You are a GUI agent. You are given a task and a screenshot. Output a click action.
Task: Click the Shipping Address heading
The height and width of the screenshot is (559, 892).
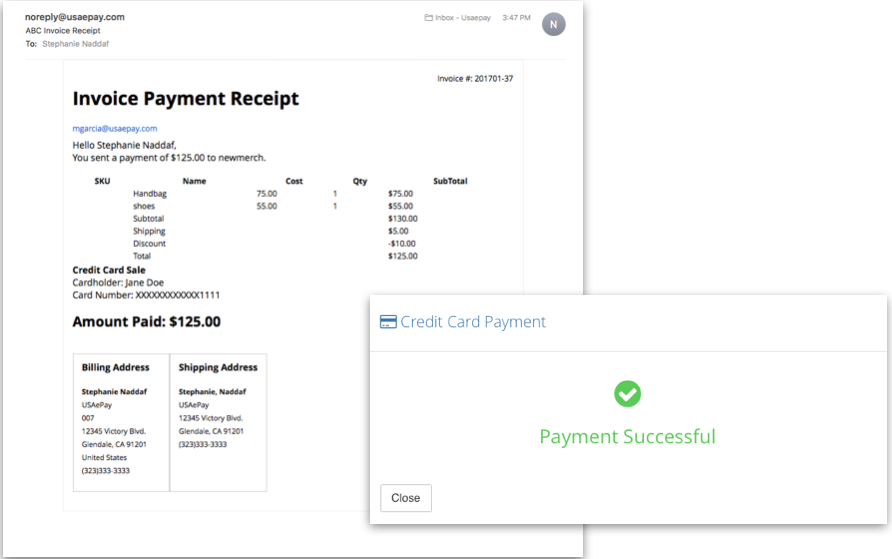pyautogui.click(x=218, y=367)
